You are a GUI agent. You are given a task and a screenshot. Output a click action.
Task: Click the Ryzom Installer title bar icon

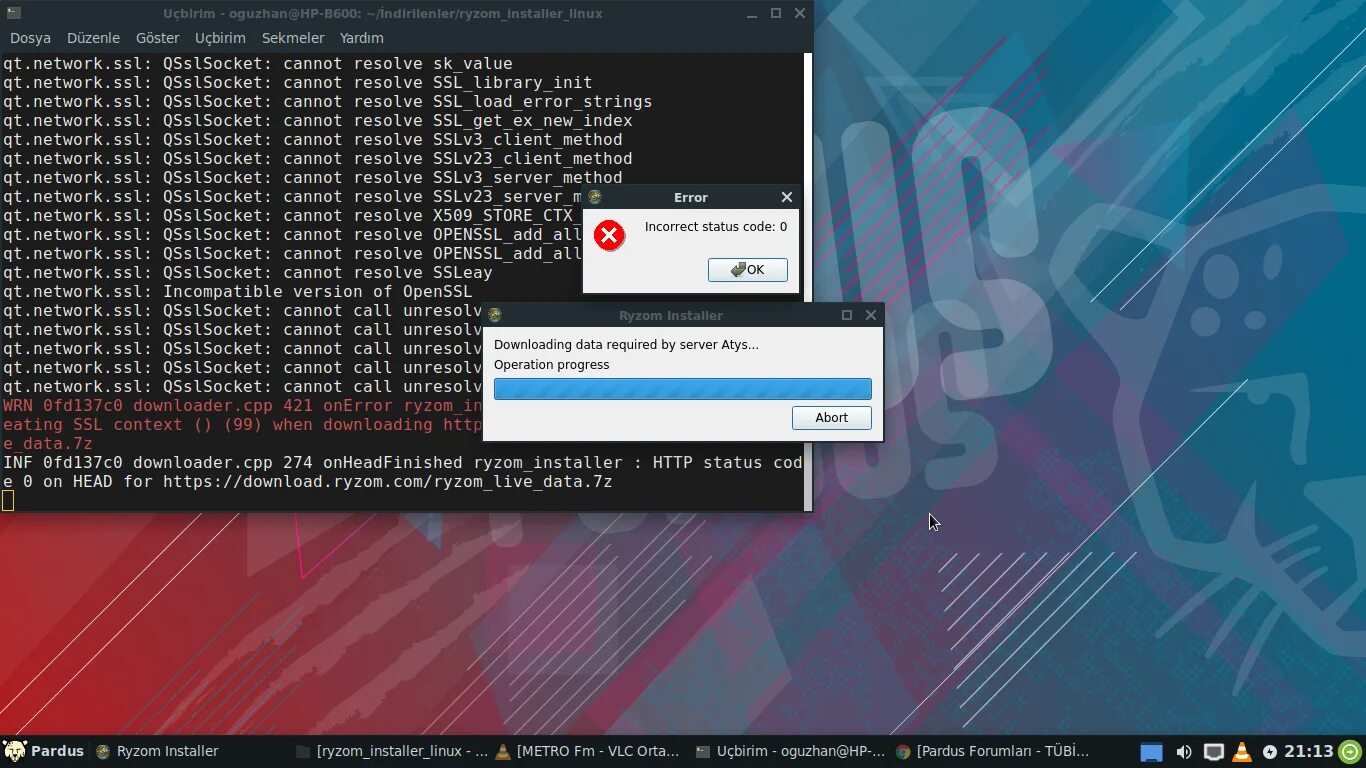click(494, 315)
